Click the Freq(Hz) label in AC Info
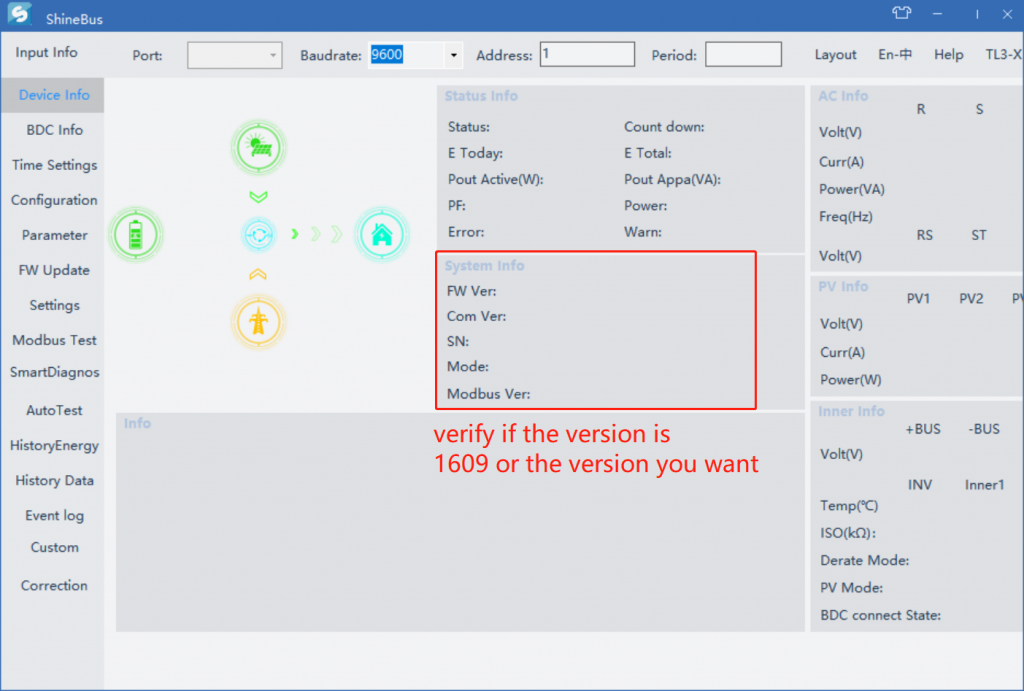 coord(845,217)
